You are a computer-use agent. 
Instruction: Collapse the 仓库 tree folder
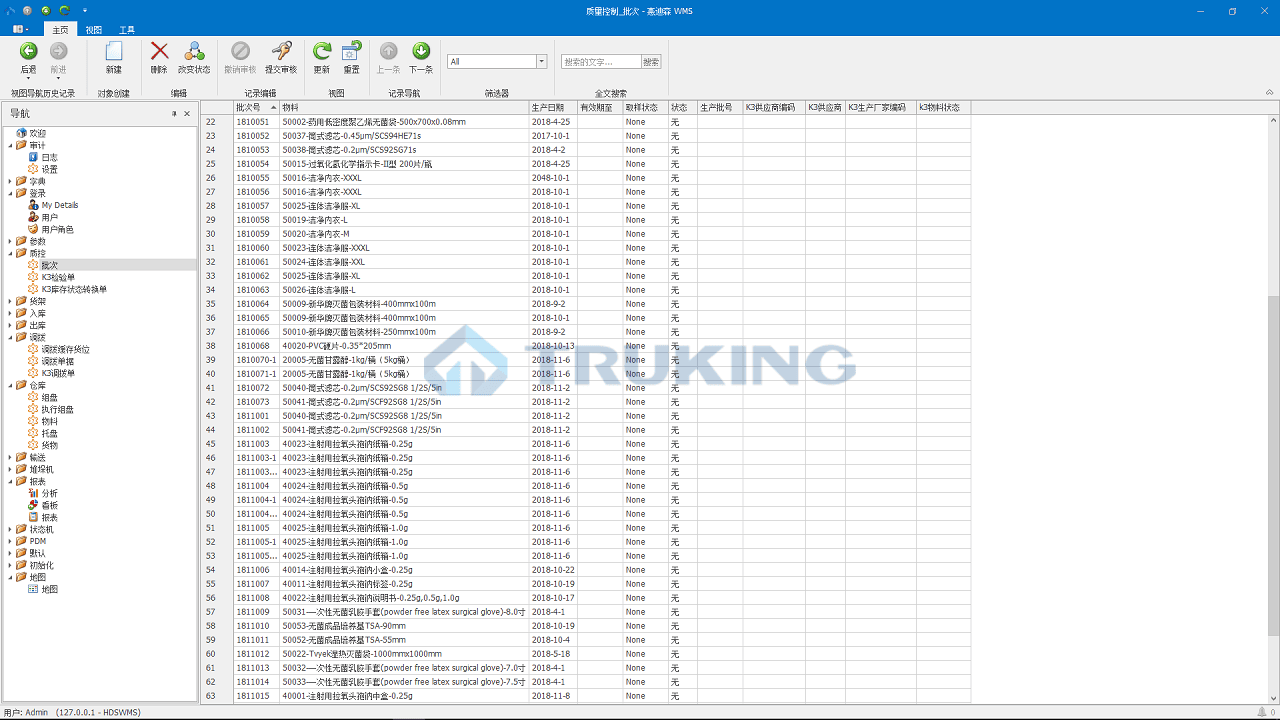tap(10, 385)
